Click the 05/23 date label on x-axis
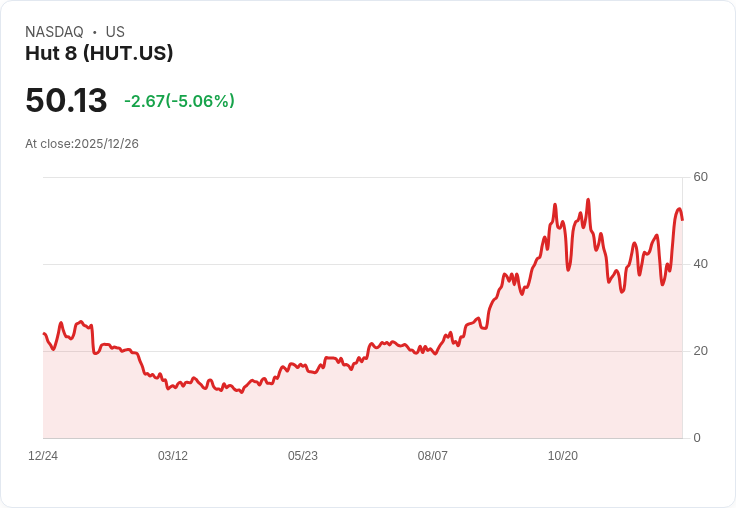The height and width of the screenshot is (508, 736). point(303,456)
